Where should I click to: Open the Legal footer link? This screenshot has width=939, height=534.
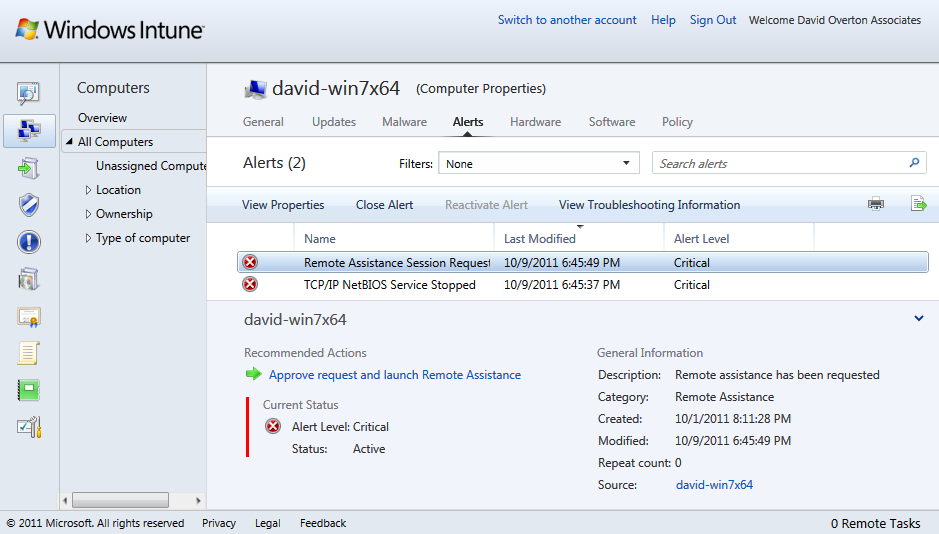[267, 523]
